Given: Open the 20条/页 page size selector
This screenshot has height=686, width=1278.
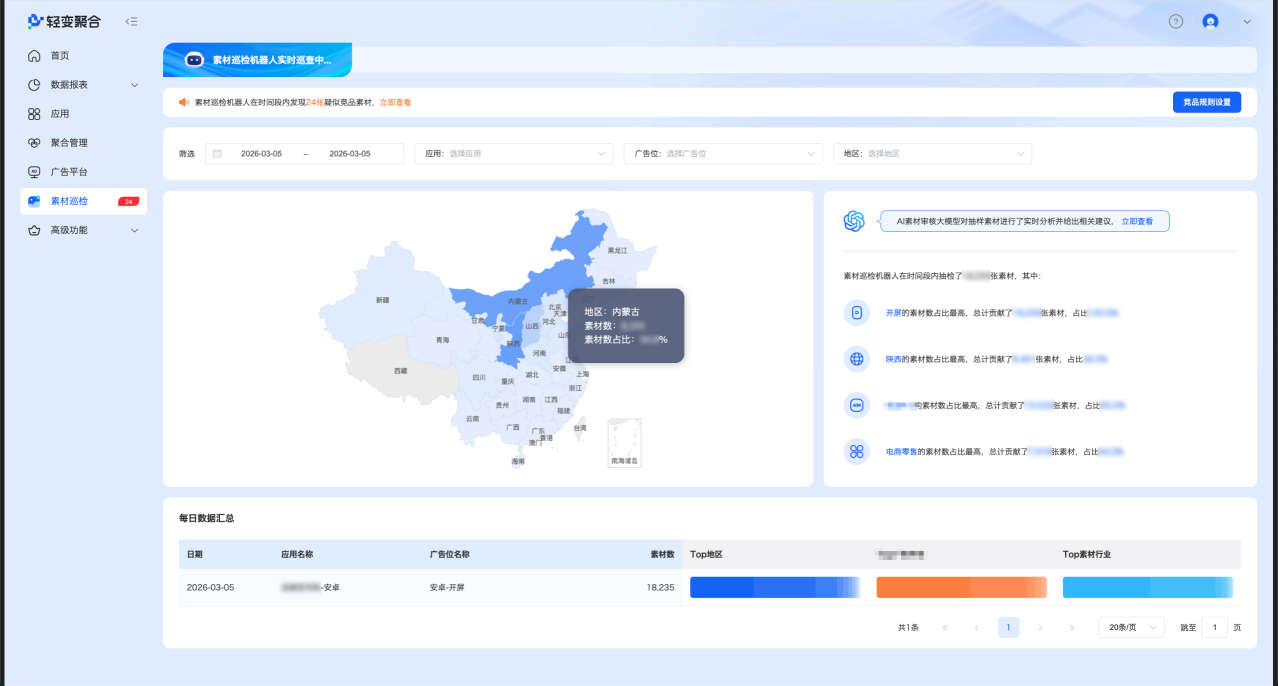Looking at the screenshot, I should [1130, 627].
